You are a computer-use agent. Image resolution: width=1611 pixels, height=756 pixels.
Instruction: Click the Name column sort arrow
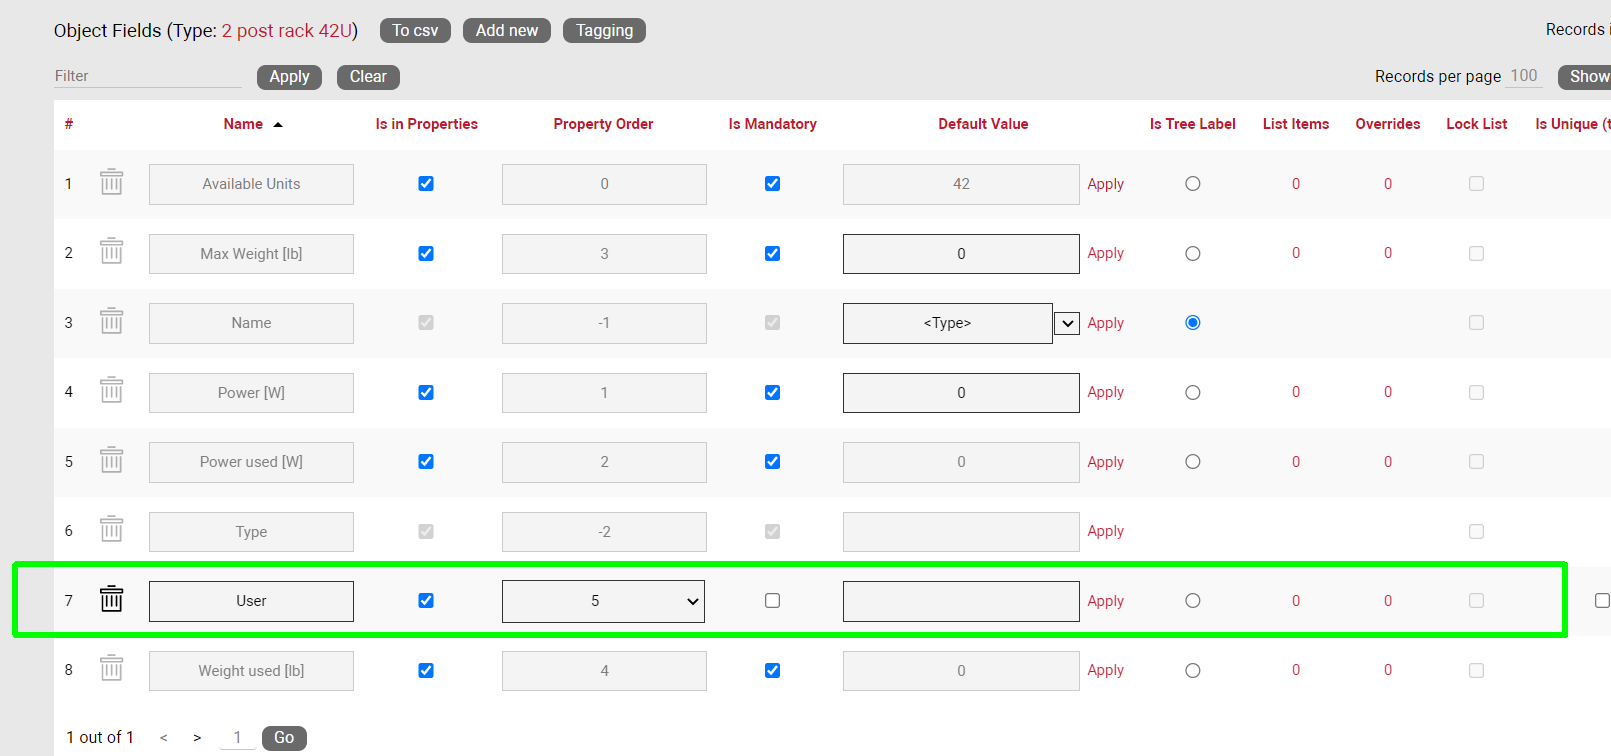[x=278, y=125]
